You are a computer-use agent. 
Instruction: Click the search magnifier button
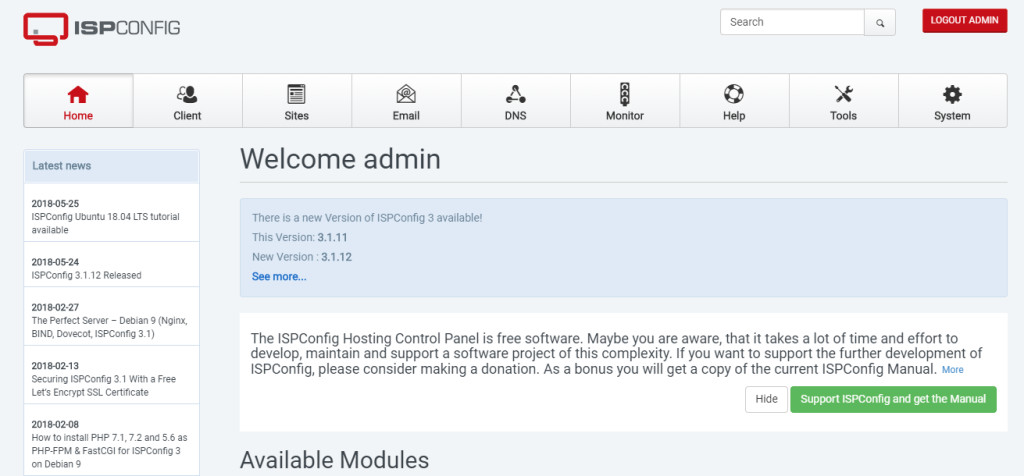pos(880,22)
